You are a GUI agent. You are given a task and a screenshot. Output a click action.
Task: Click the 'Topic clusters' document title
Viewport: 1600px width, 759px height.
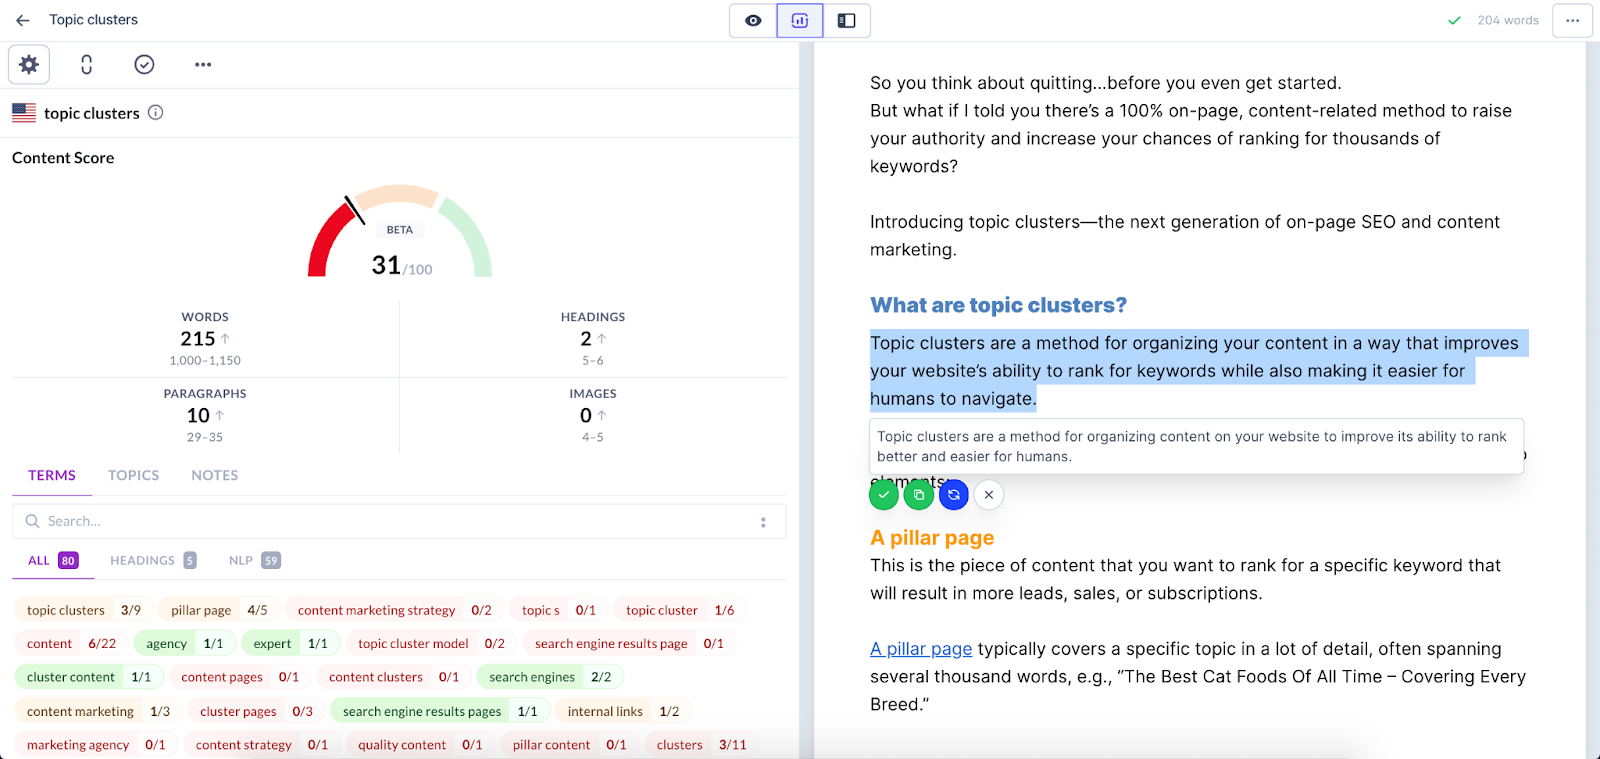pos(94,20)
